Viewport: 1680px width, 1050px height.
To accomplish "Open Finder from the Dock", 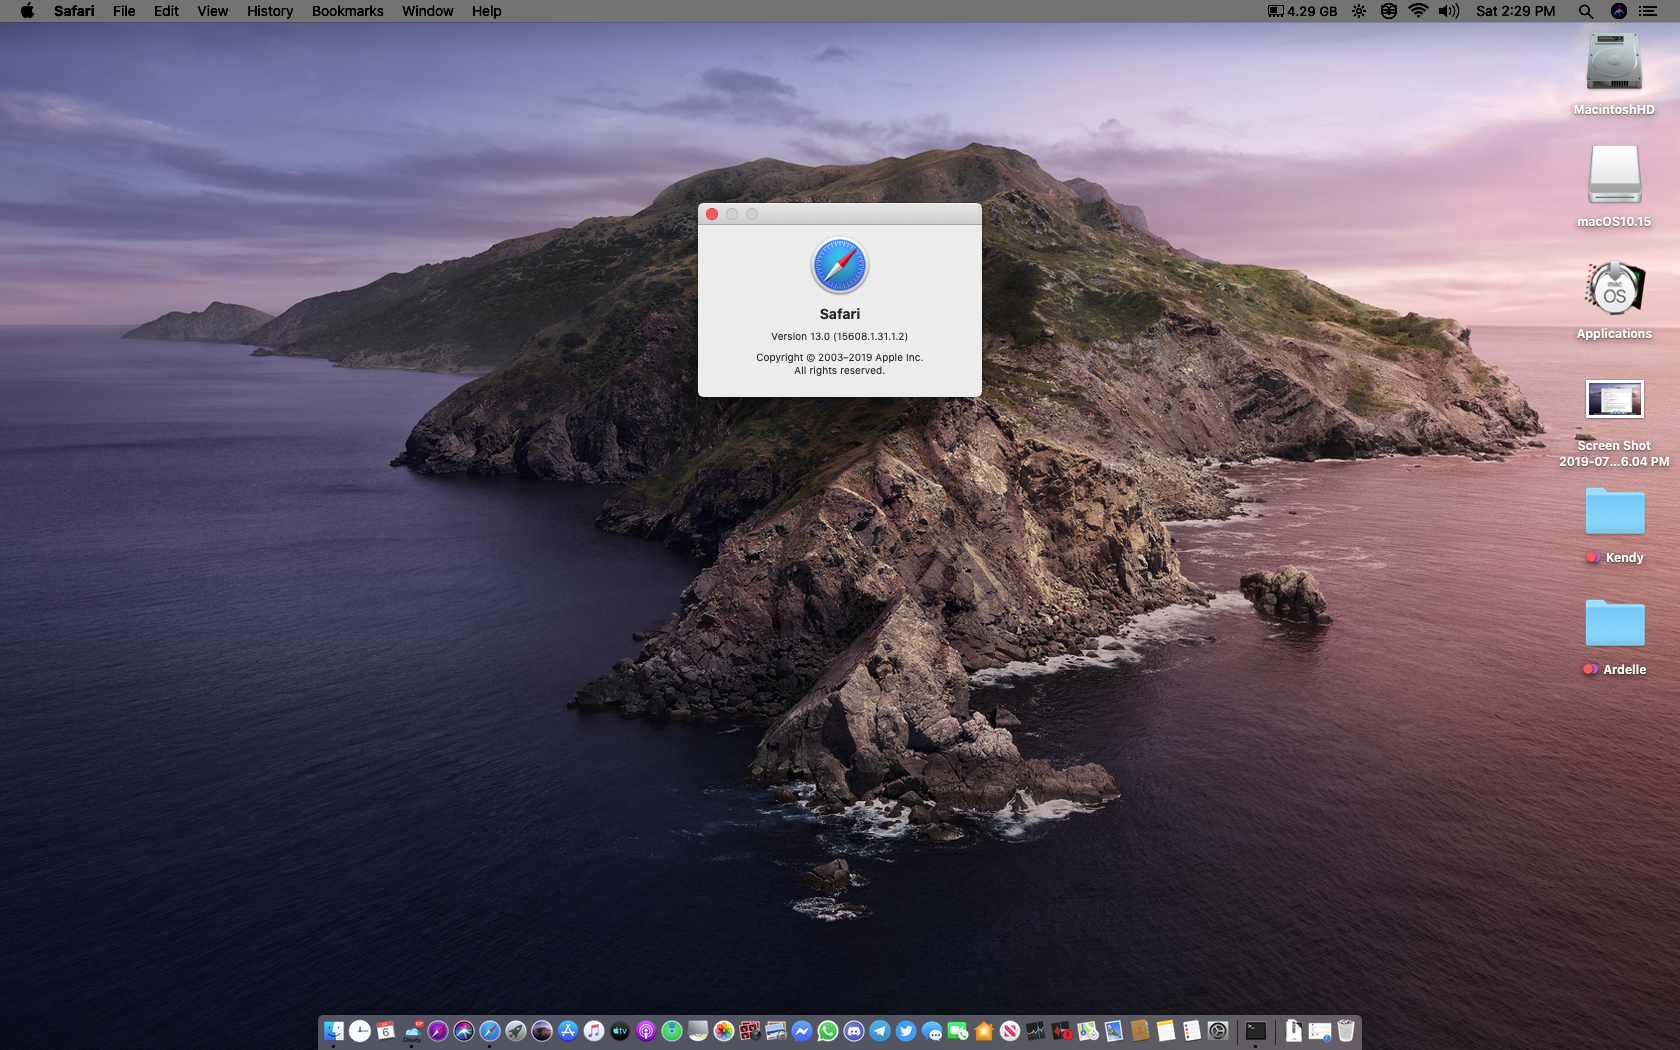I will [x=334, y=1031].
